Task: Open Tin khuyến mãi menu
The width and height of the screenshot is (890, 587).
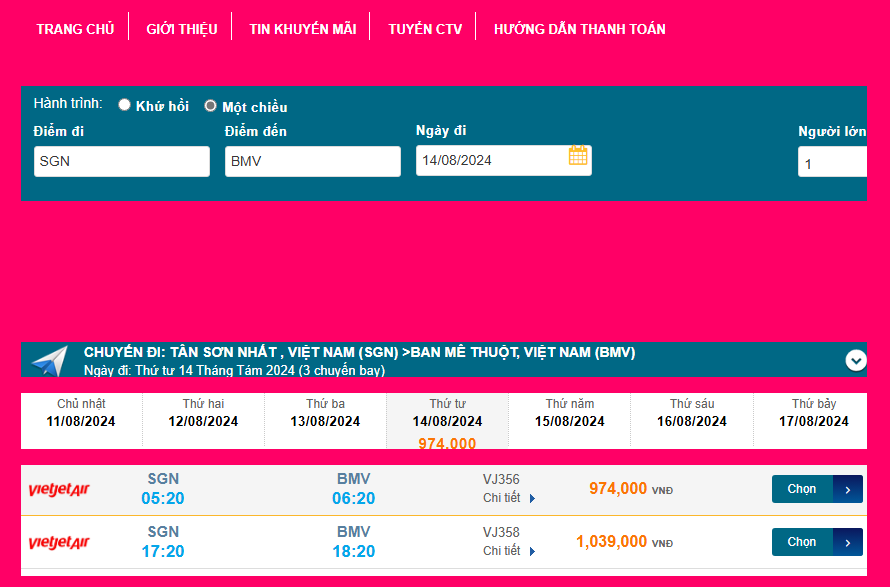Action: (302, 29)
